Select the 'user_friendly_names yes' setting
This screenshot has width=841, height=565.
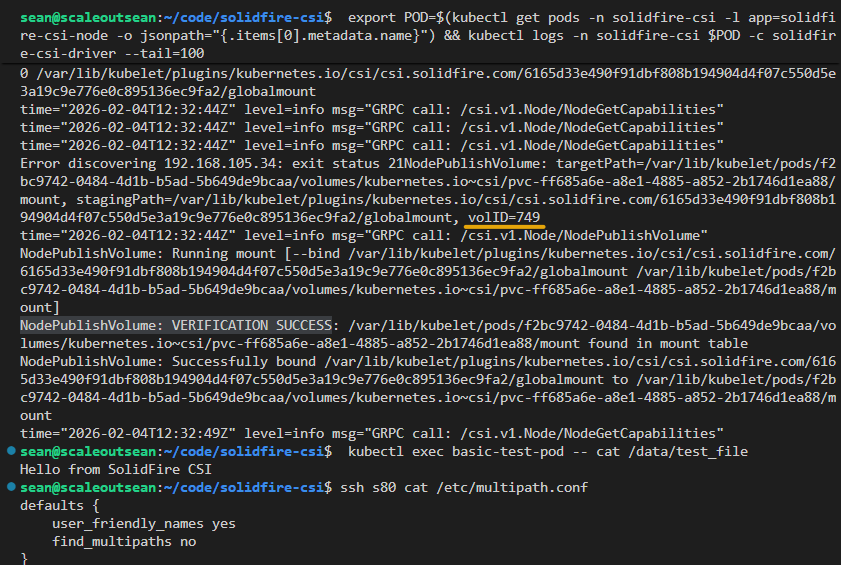tap(144, 524)
